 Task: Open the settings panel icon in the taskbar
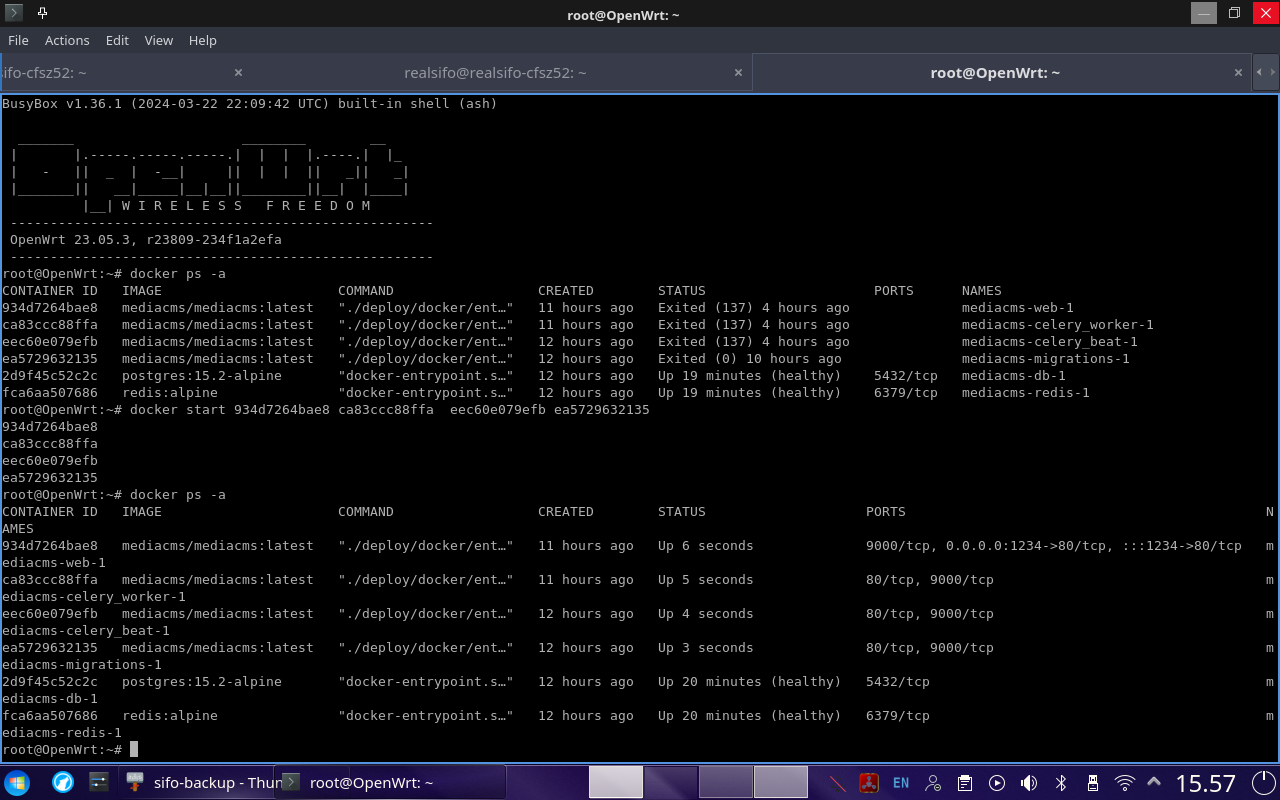point(98,782)
